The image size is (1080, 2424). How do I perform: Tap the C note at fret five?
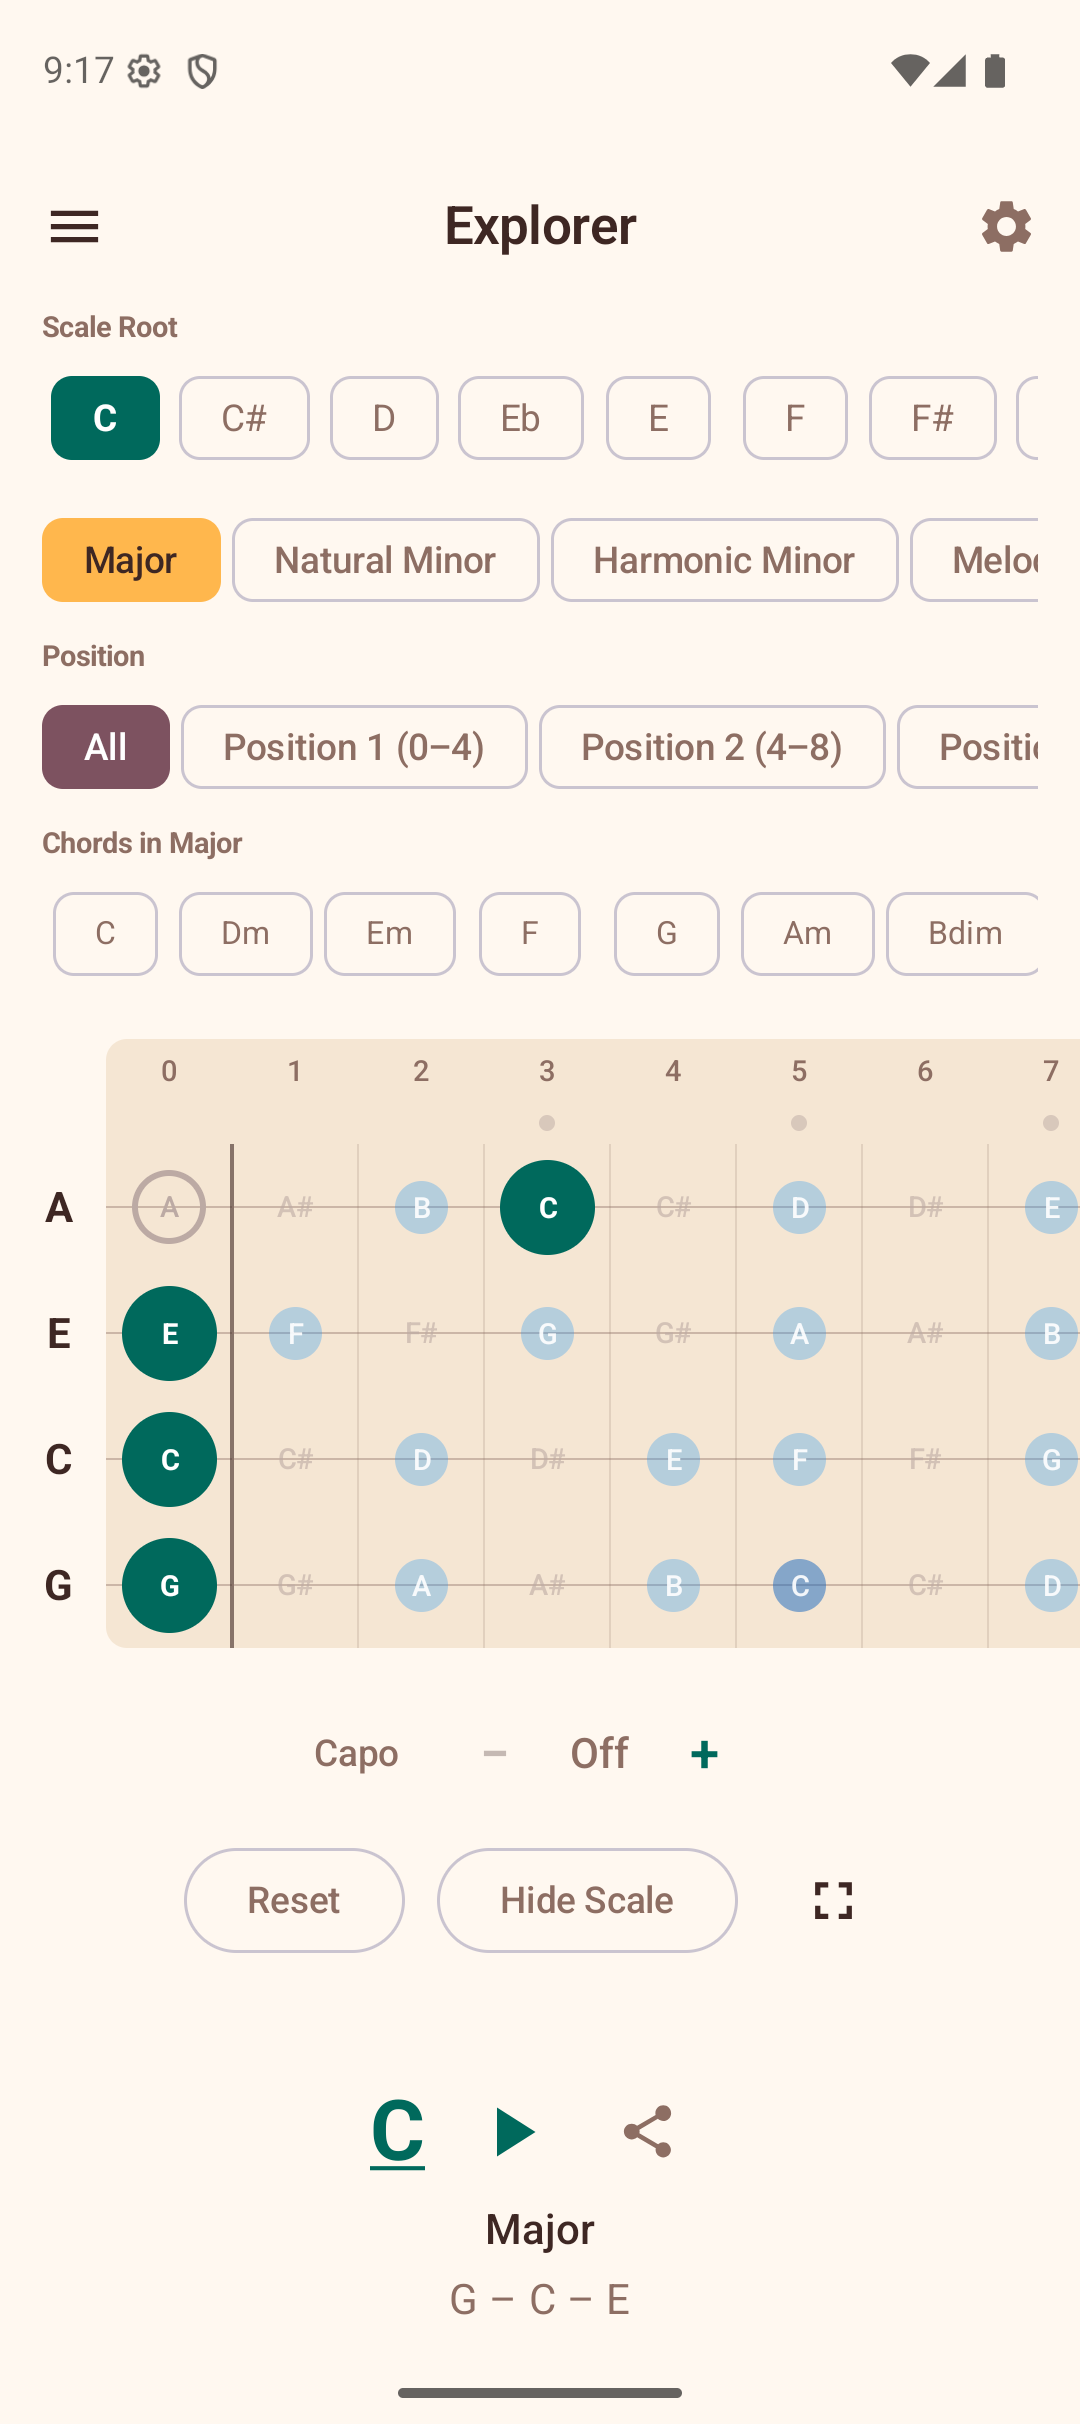coord(798,1585)
